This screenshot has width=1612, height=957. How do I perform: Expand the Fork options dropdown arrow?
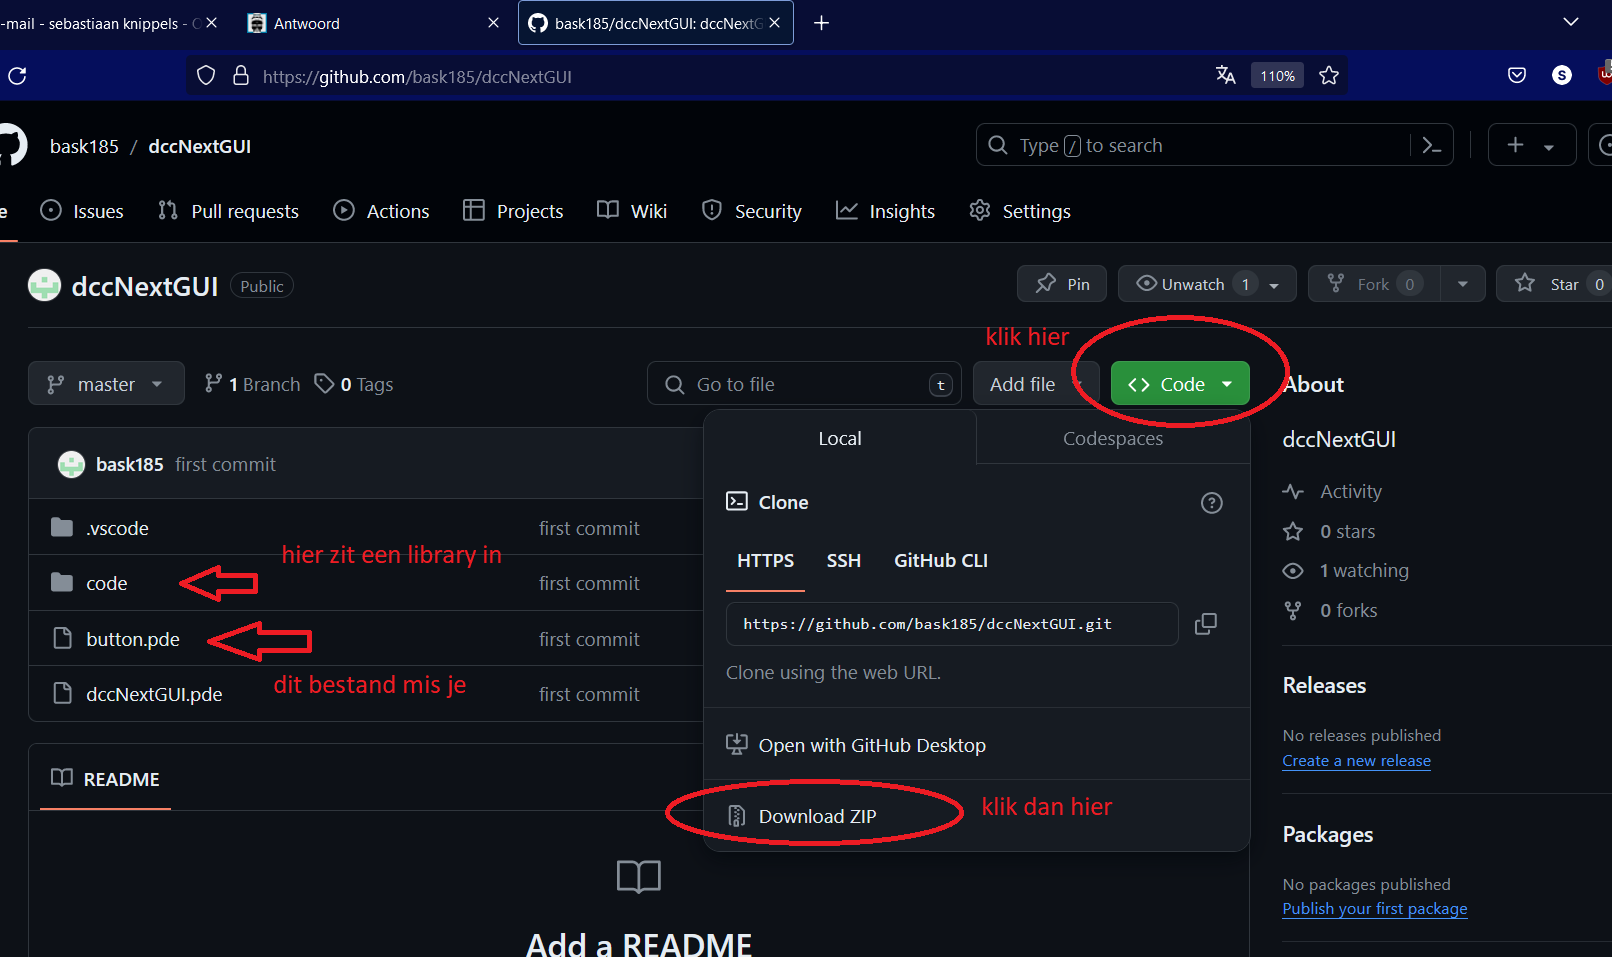point(1462,284)
